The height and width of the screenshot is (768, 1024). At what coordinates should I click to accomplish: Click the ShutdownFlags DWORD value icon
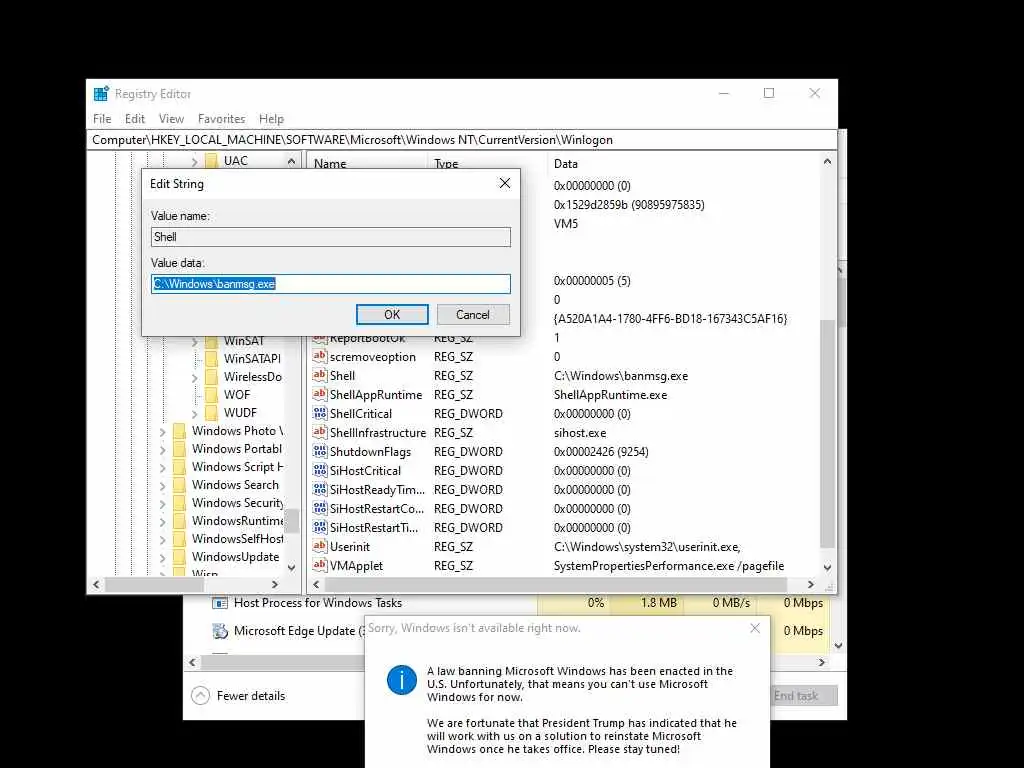319,451
